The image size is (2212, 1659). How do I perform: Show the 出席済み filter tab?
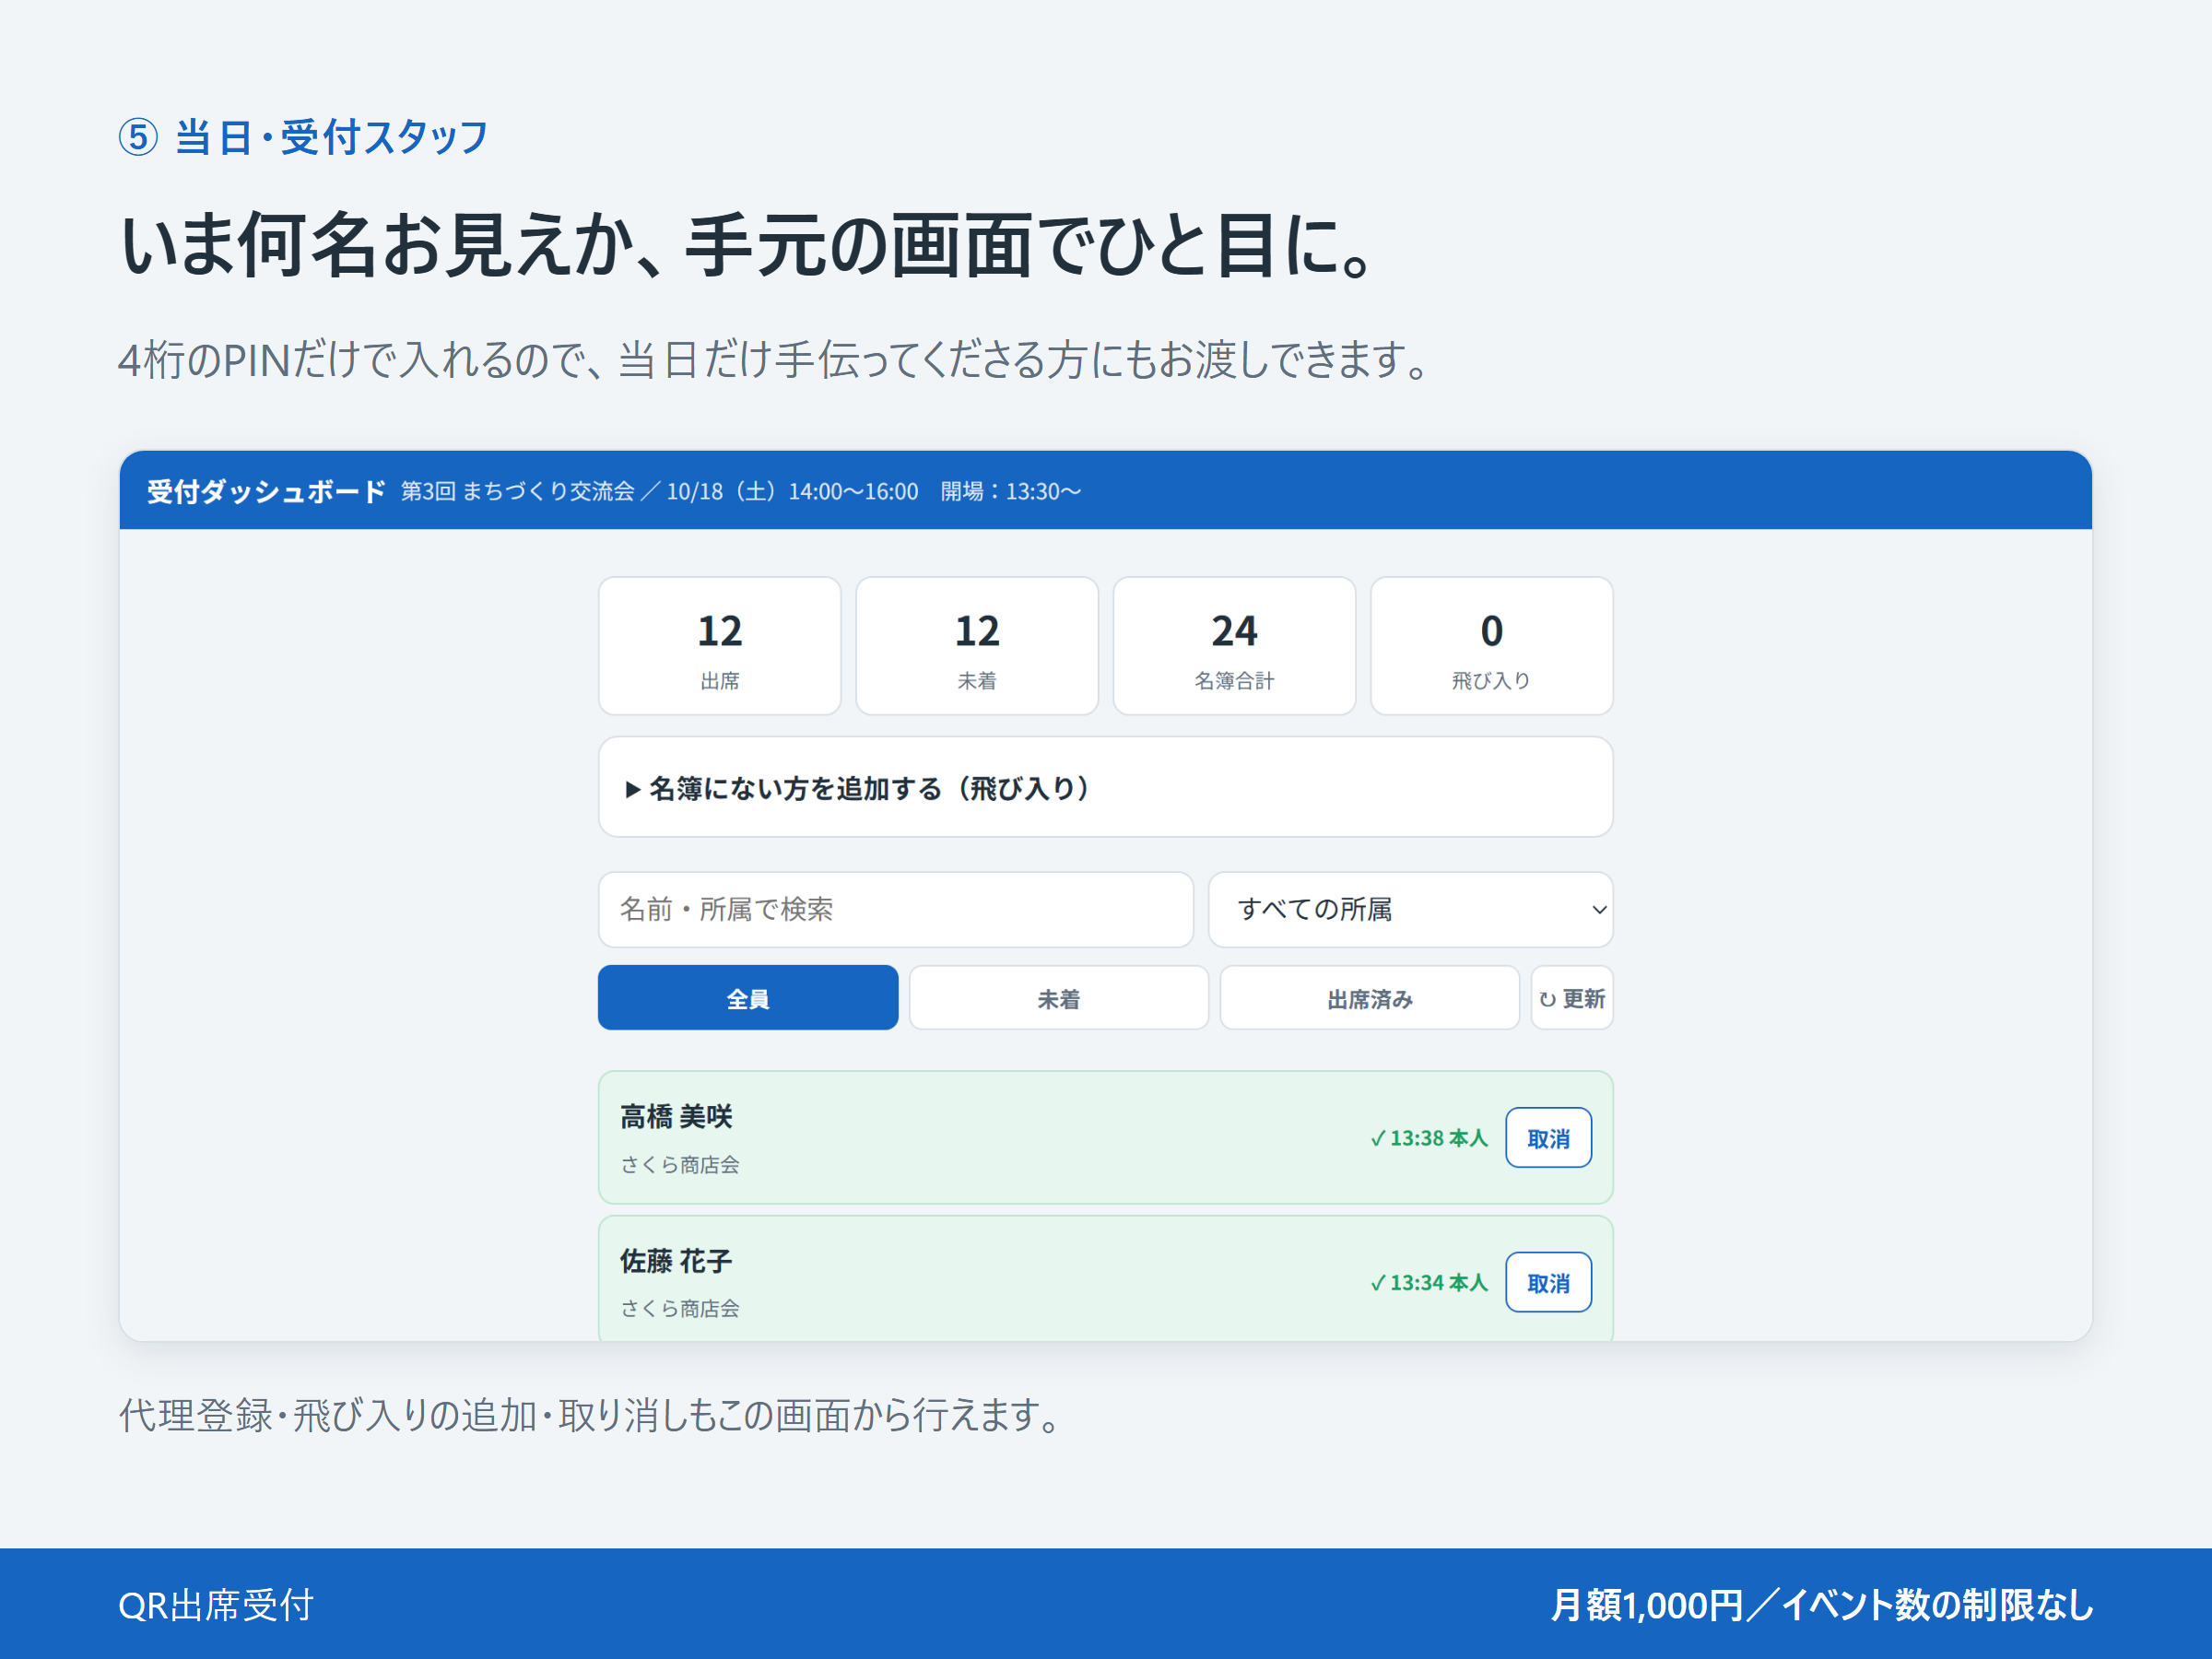1369,998
